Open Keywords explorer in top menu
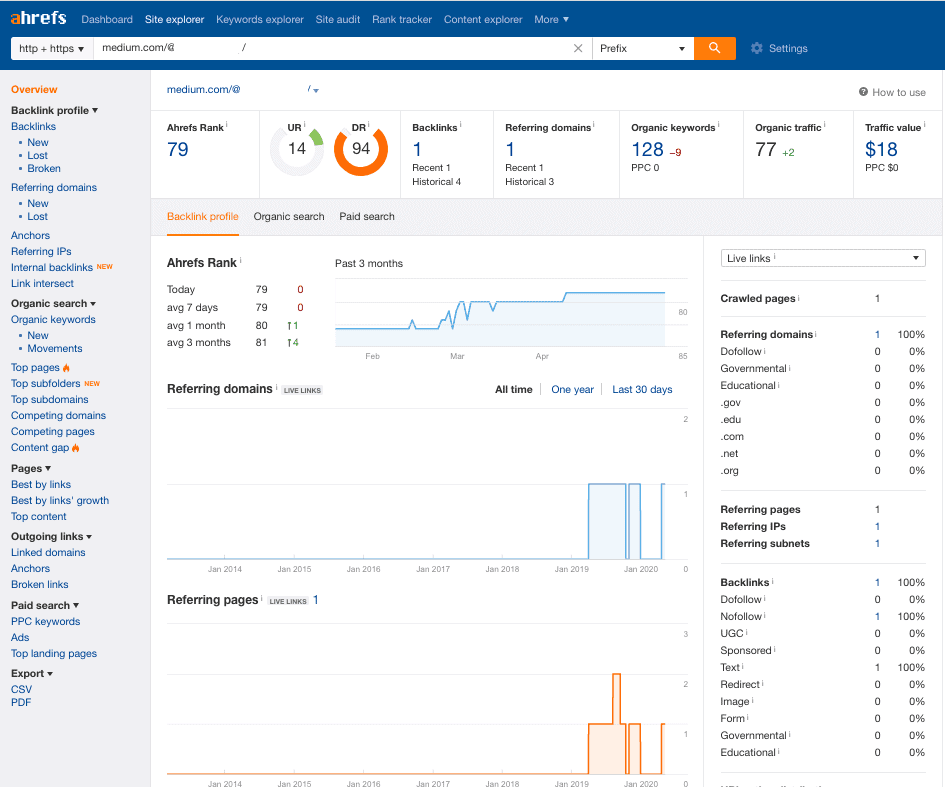Viewport: 945px width, 787px height. coord(259,19)
